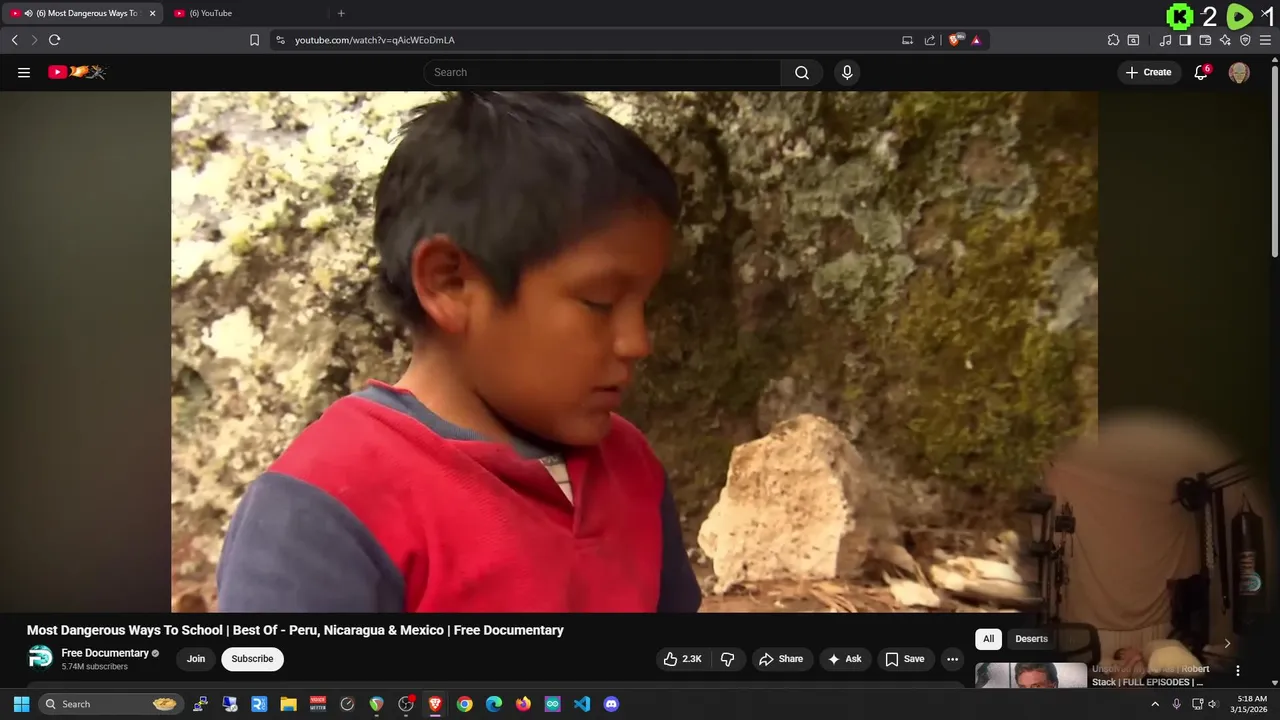Open Brave VPN shield icon
The width and height of the screenshot is (1280, 720).
[x=1245, y=40]
